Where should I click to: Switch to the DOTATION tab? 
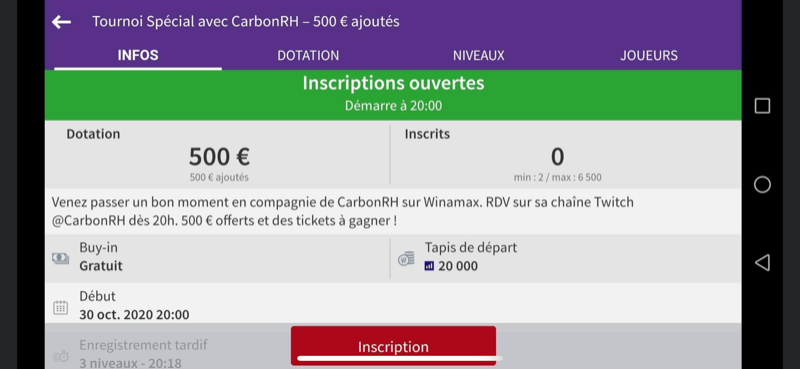(308, 55)
